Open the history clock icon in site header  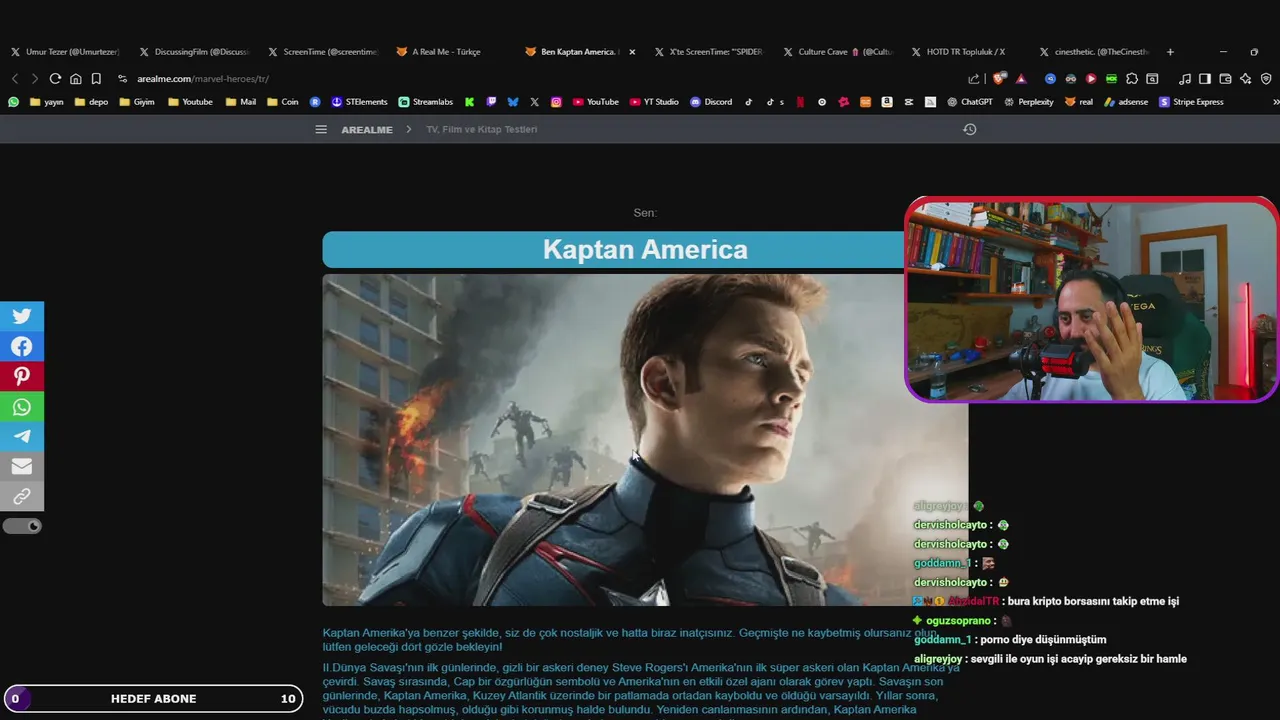[x=969, y=129]
